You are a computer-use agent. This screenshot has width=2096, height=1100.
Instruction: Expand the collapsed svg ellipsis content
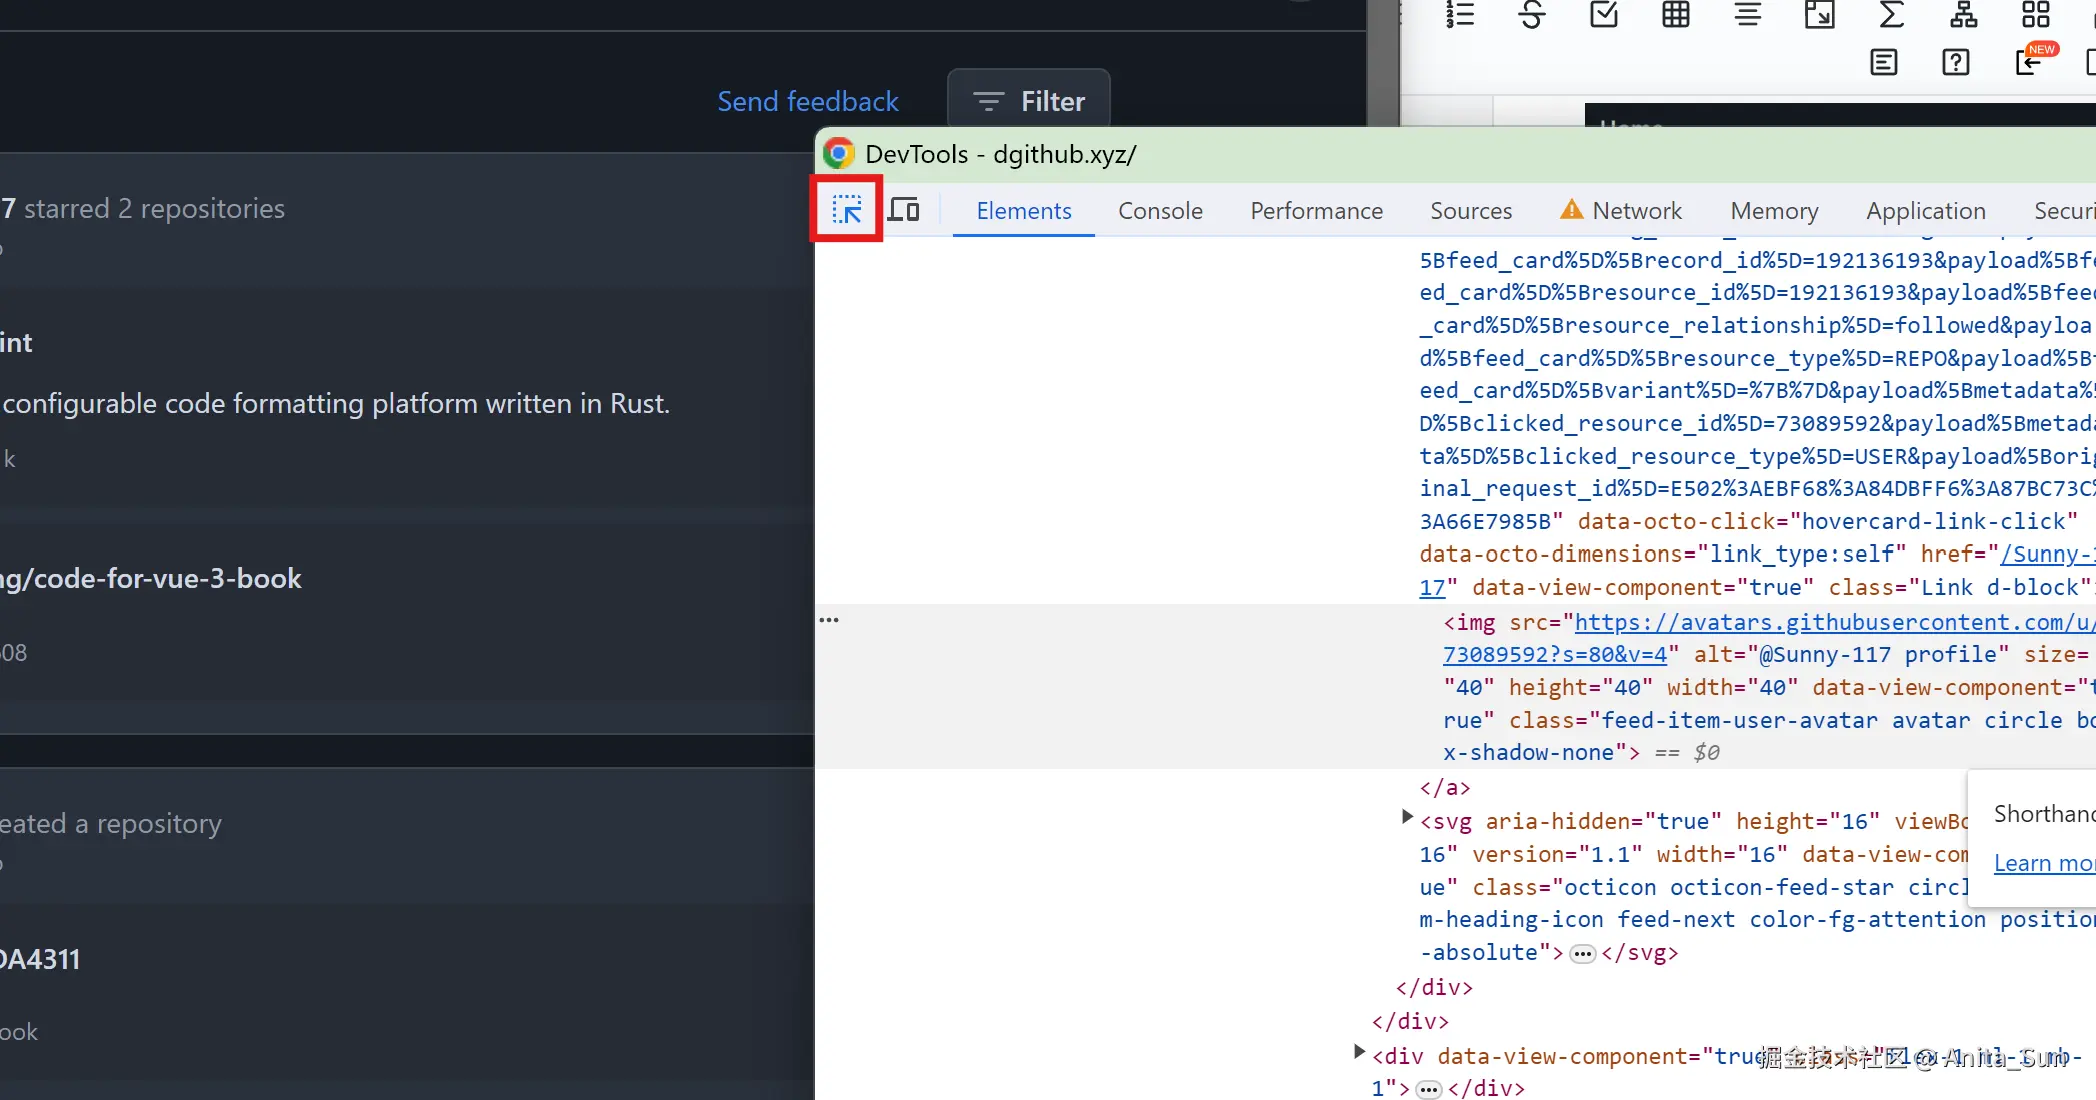point(1582,953)
